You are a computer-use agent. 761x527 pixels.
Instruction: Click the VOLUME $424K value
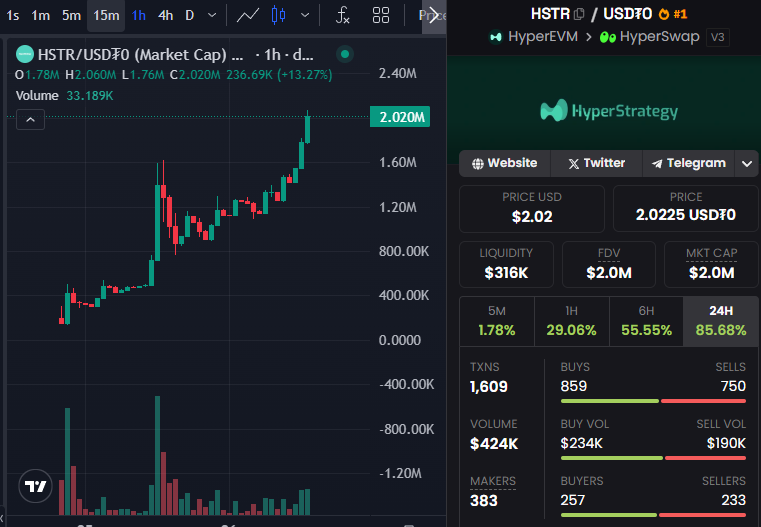coord(494,444)
